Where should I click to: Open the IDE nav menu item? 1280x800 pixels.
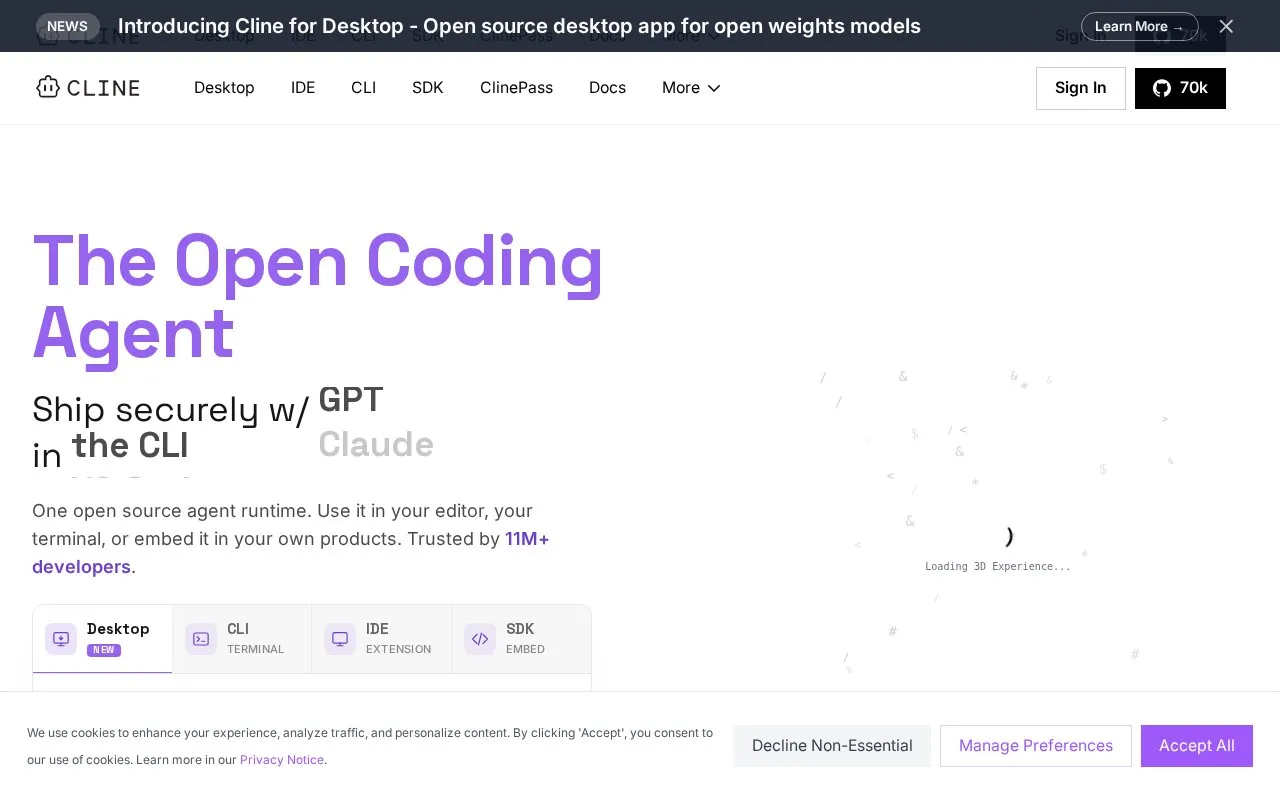click(303, 88)
